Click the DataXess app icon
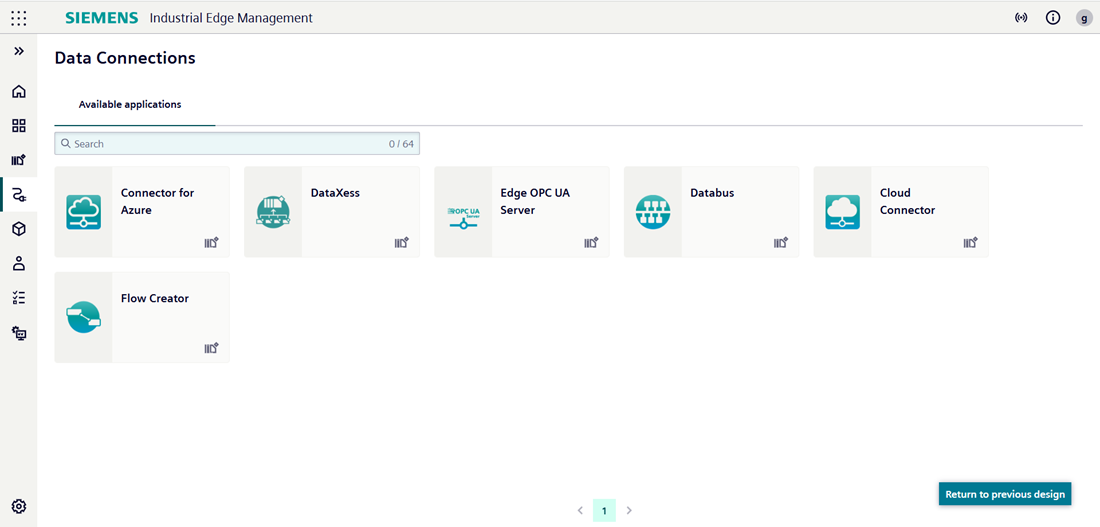The height and width of the screenshot is (527, 1100). (x=273, y=212)
